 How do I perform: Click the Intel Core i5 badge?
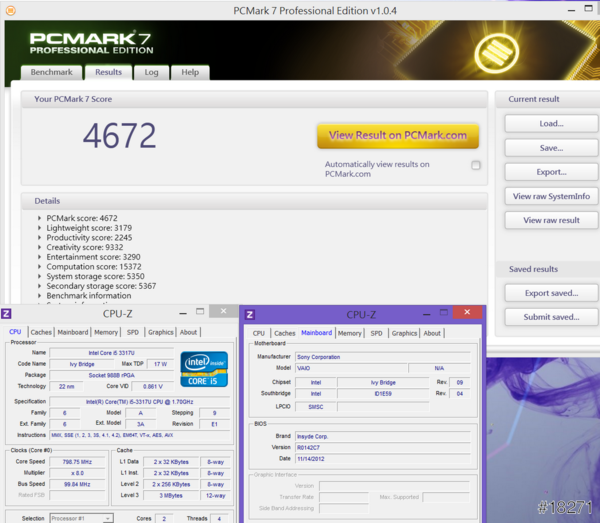[204, 369]
